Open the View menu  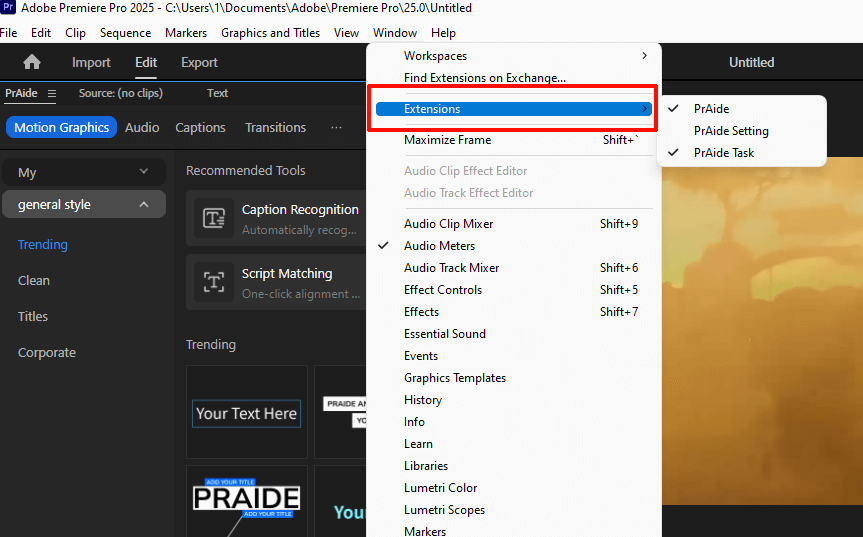click(x=346, y=33)
